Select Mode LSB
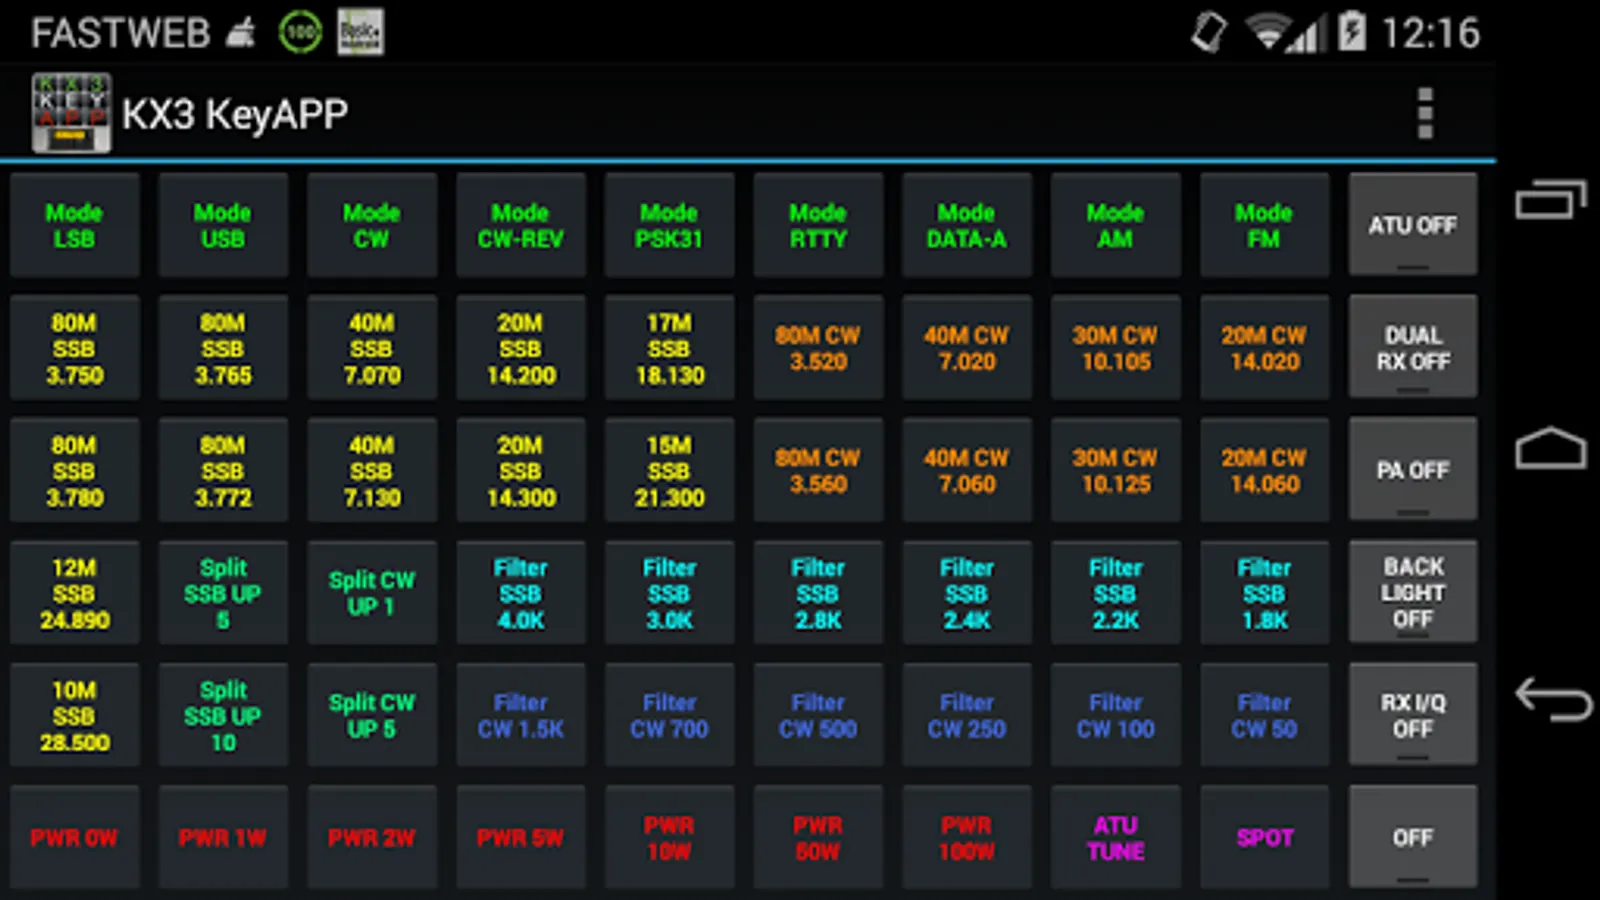The height and width of the screenshot is (900, 1600). point(74,225)
